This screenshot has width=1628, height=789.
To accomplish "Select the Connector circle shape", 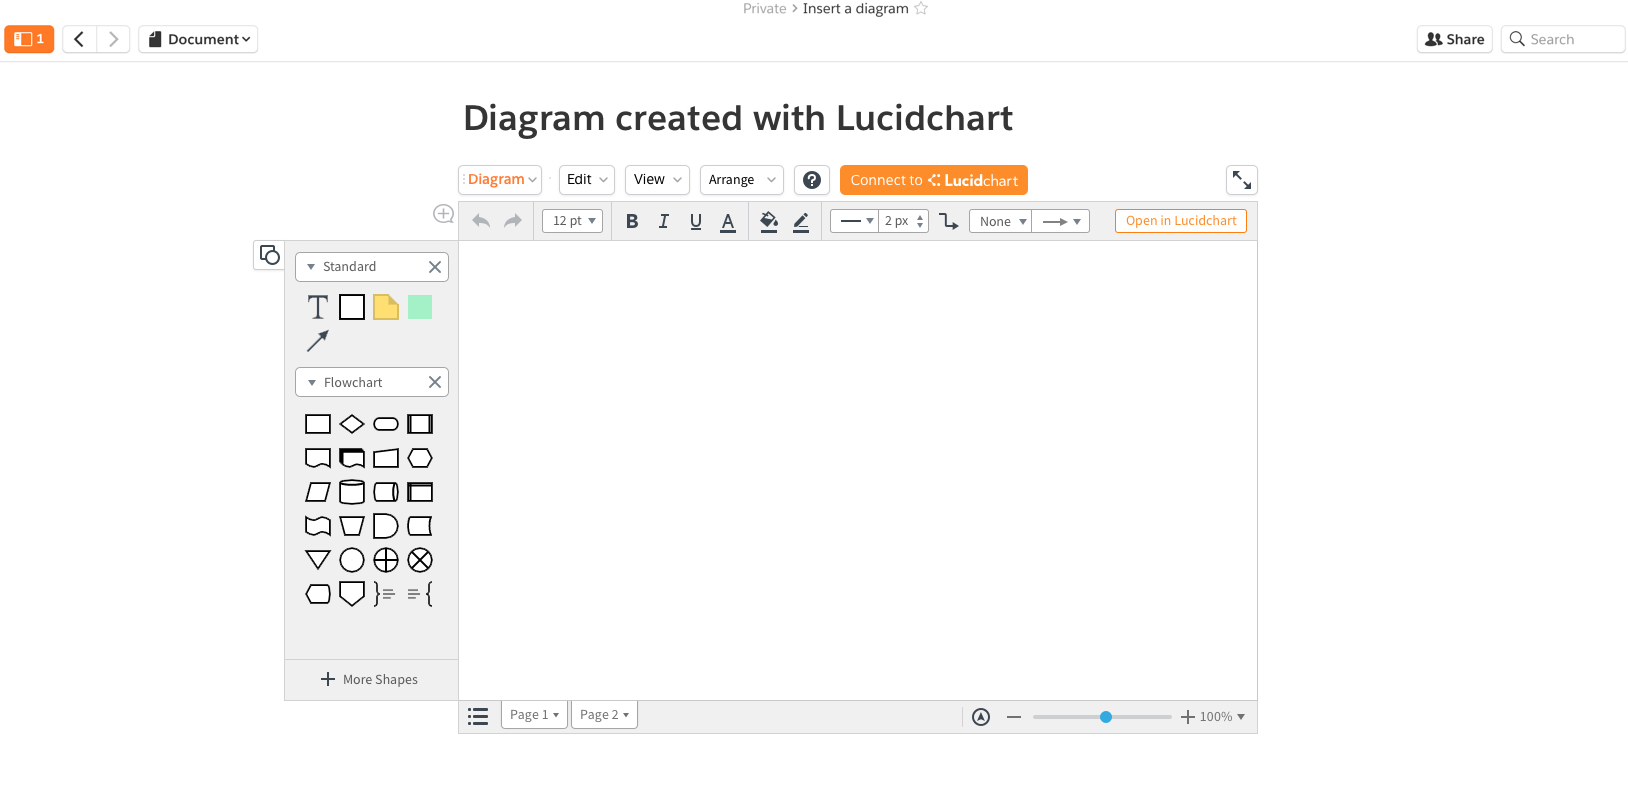I will click(352, 560).
